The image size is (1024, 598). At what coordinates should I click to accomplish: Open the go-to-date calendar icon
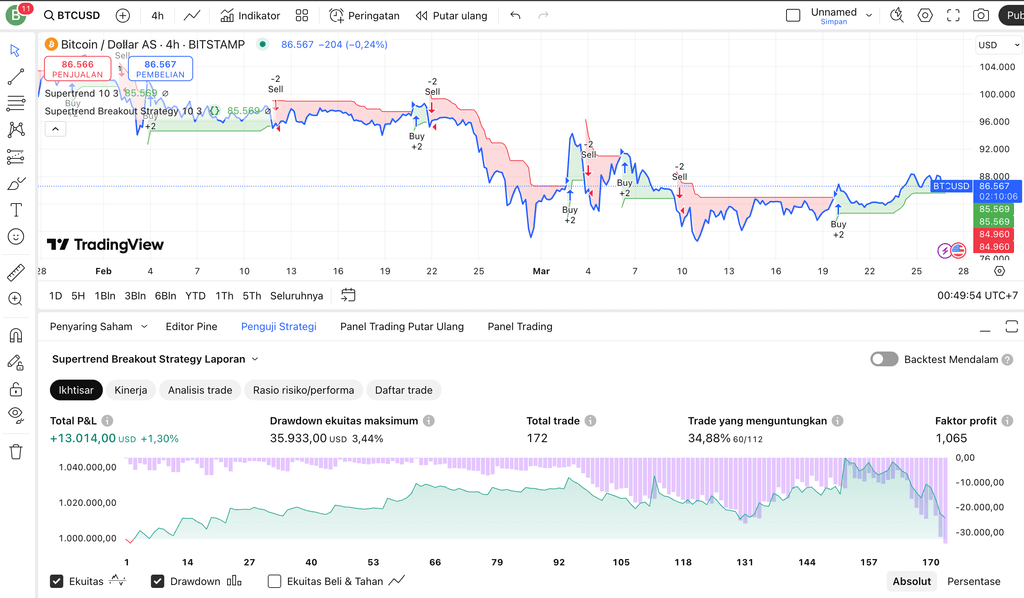(348, 295)
